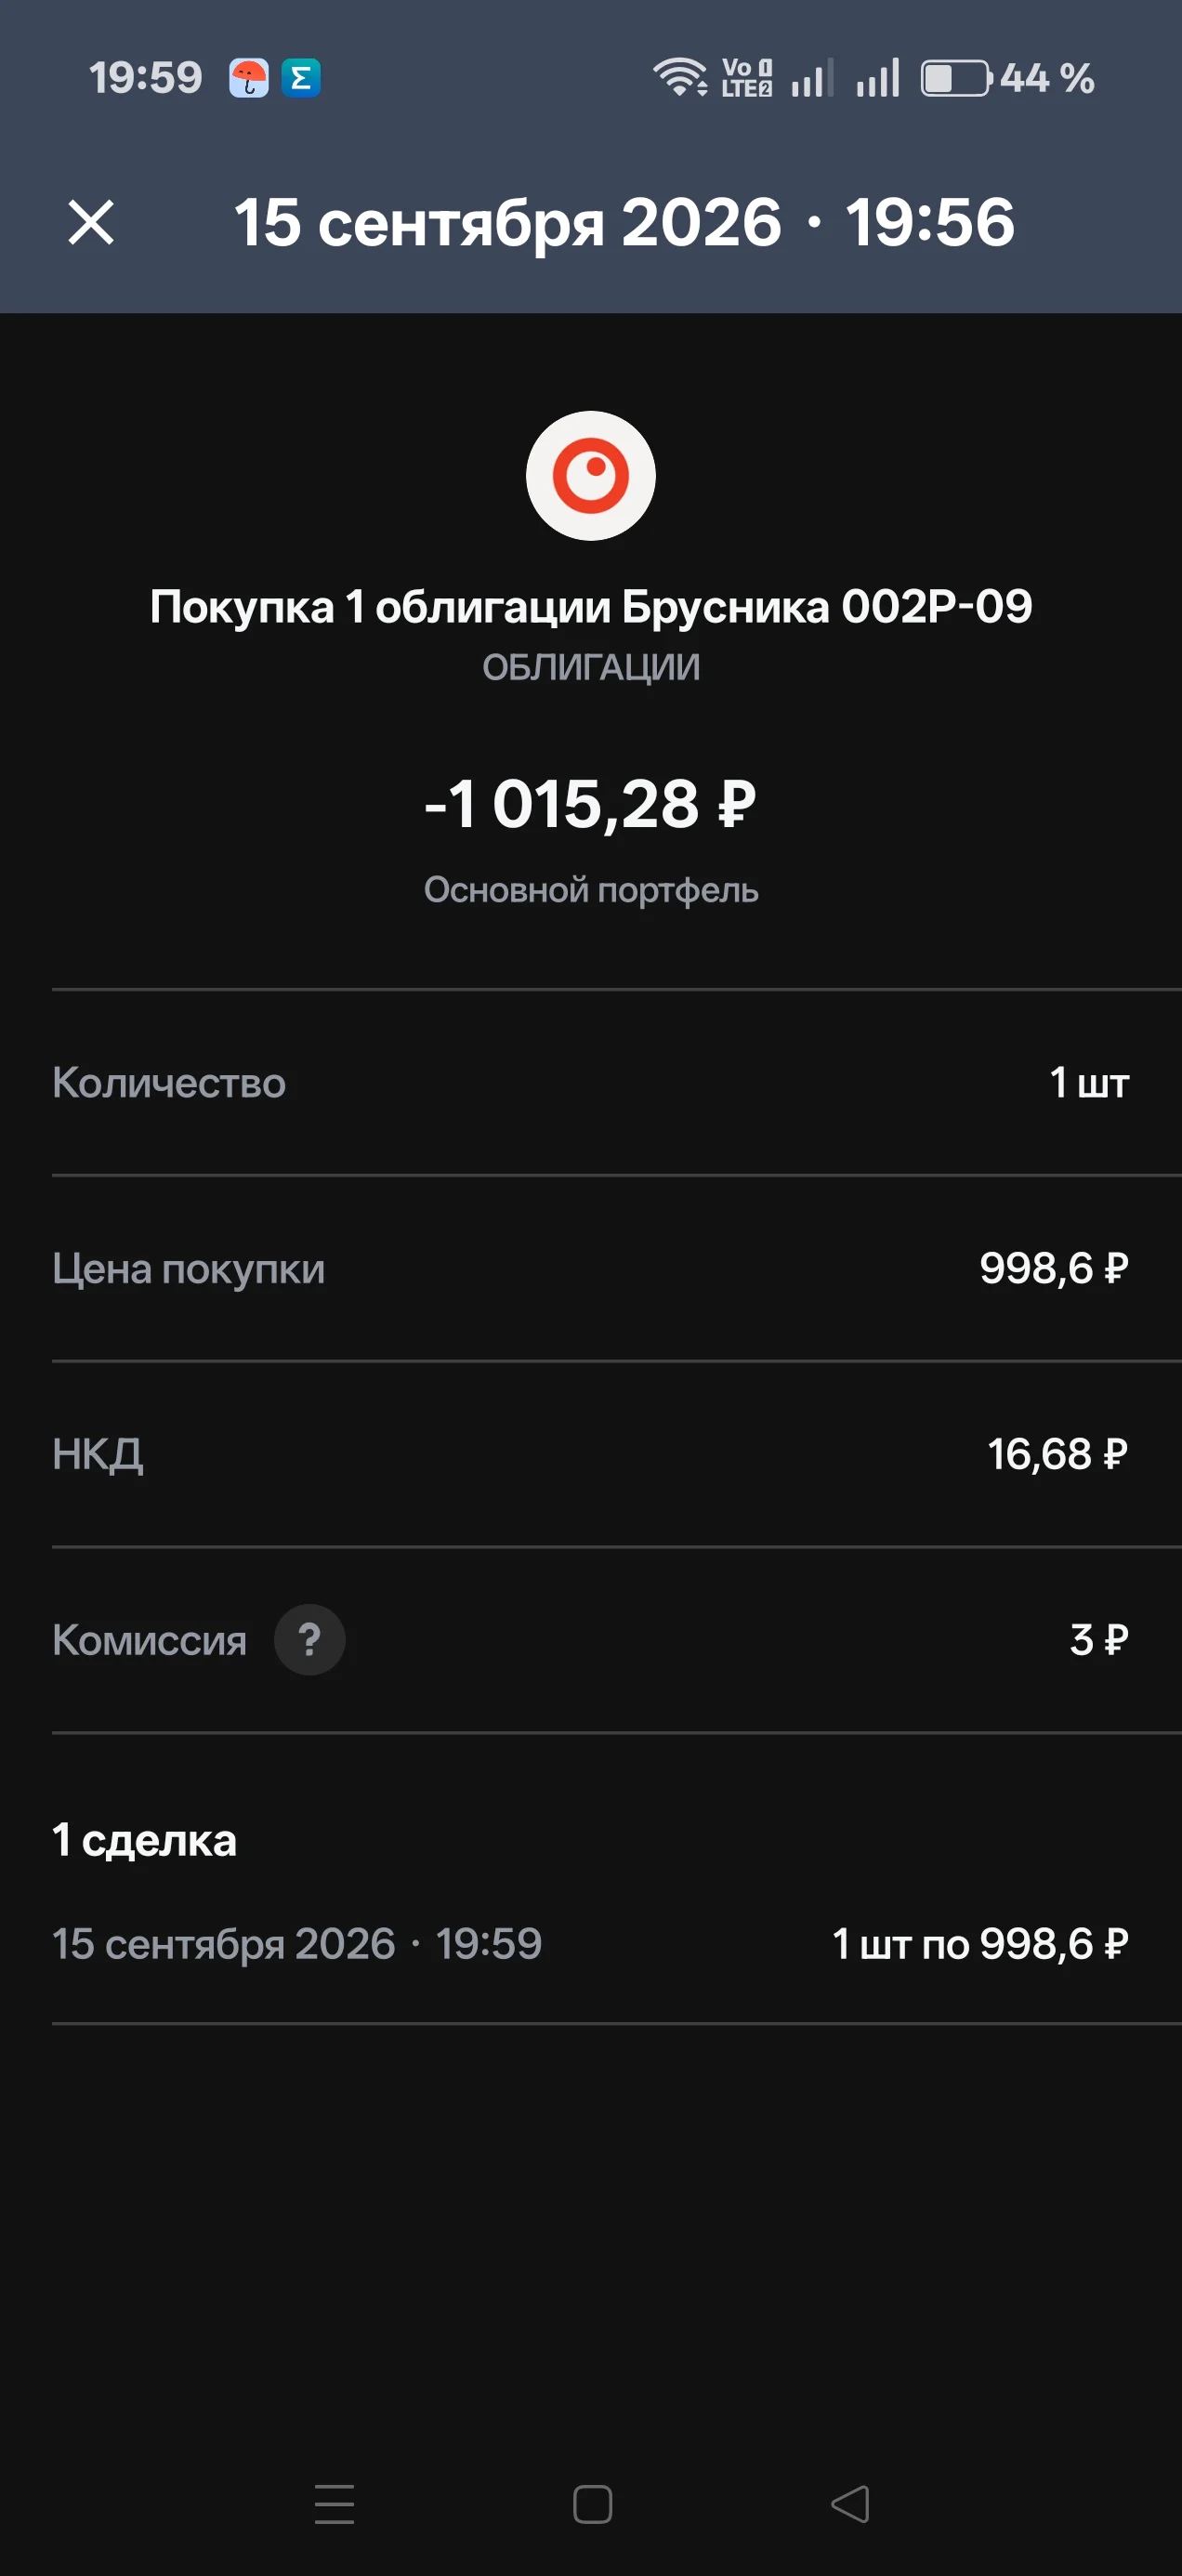Tap Android home square button

coord(592,2504)
